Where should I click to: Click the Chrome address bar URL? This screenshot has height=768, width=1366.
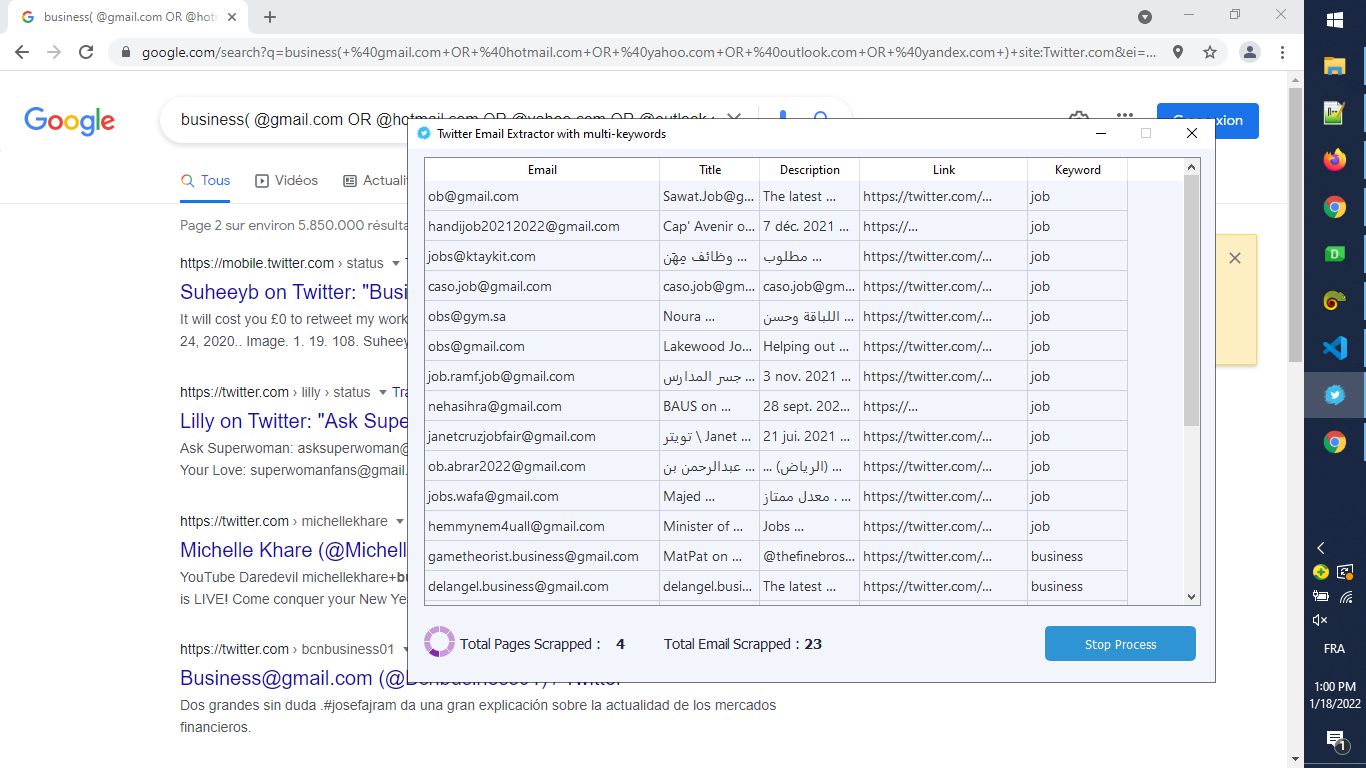click(648, 52)
